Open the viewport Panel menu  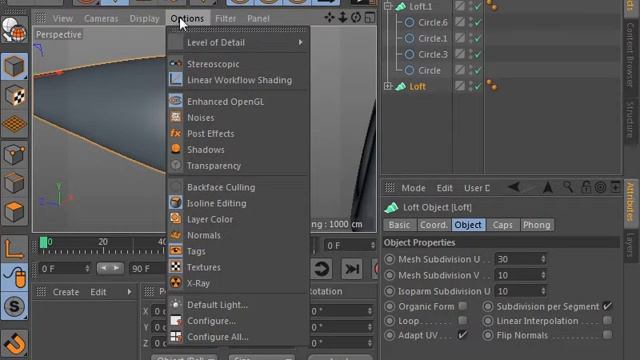point(258,19)
